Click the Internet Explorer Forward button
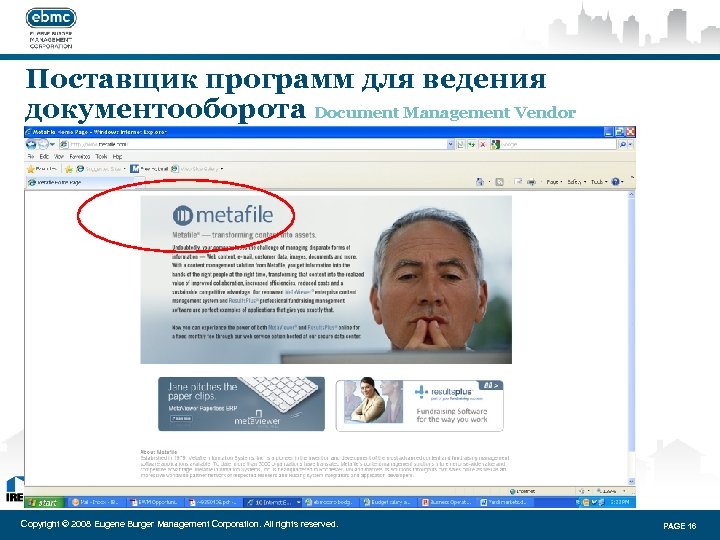The width and height of the screenshot is (720, 540). [x=43, y=144]
